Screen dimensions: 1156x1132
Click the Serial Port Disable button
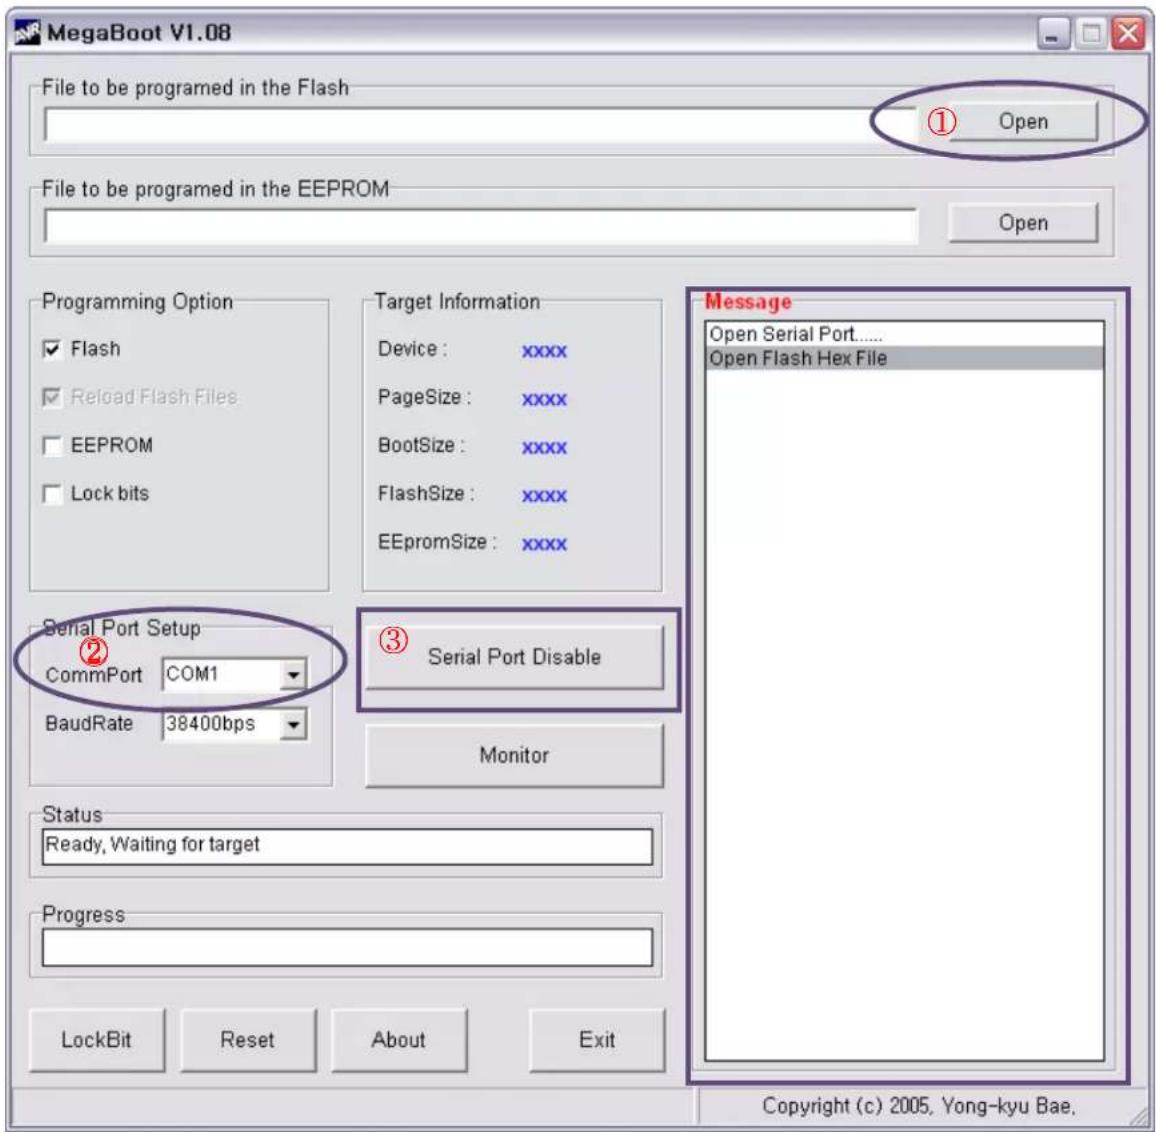click(514, 657)
